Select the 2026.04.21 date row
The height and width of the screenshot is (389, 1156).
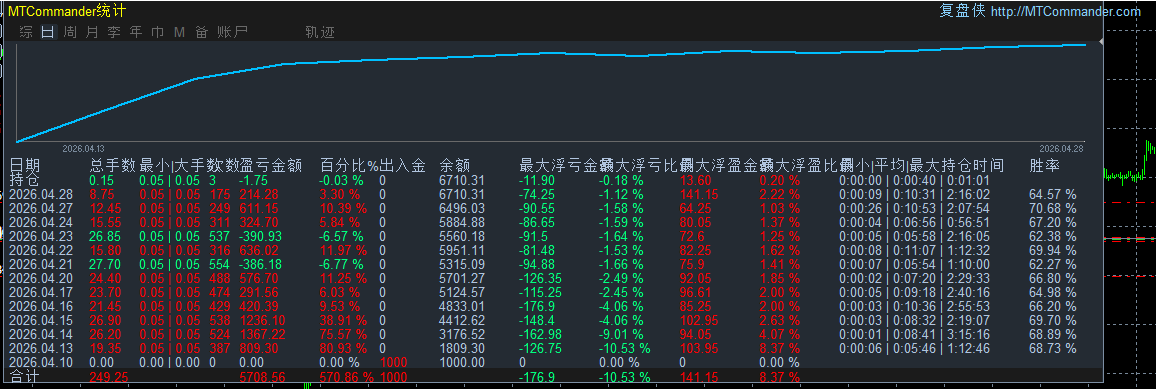(x=41, y=264)
